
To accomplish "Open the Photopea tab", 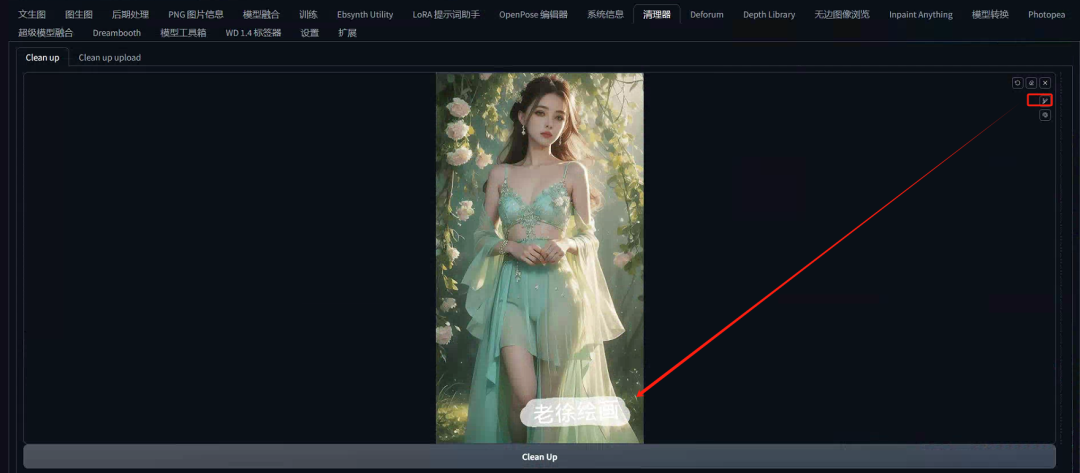I will (x=1046, y=14).
